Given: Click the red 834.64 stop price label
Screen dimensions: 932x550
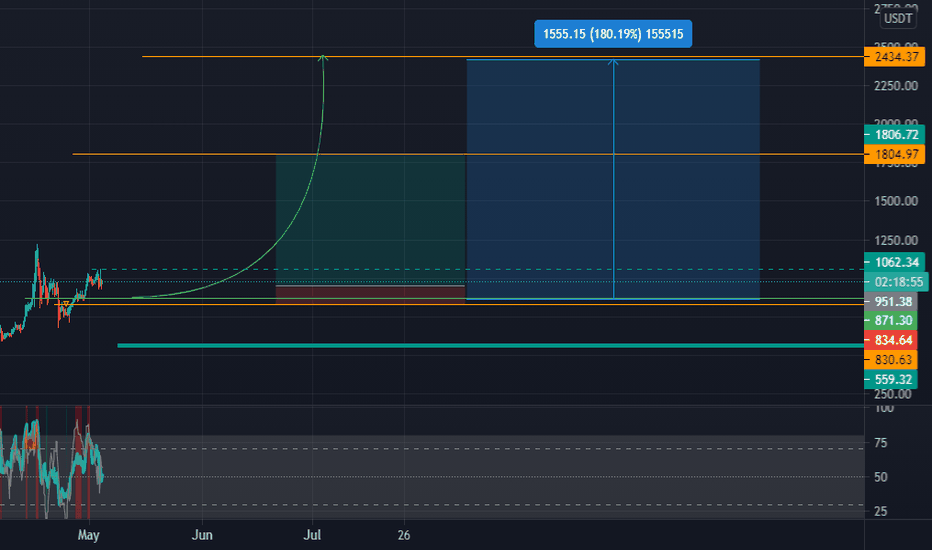Looking at the screenshot, I should (891, 340).
